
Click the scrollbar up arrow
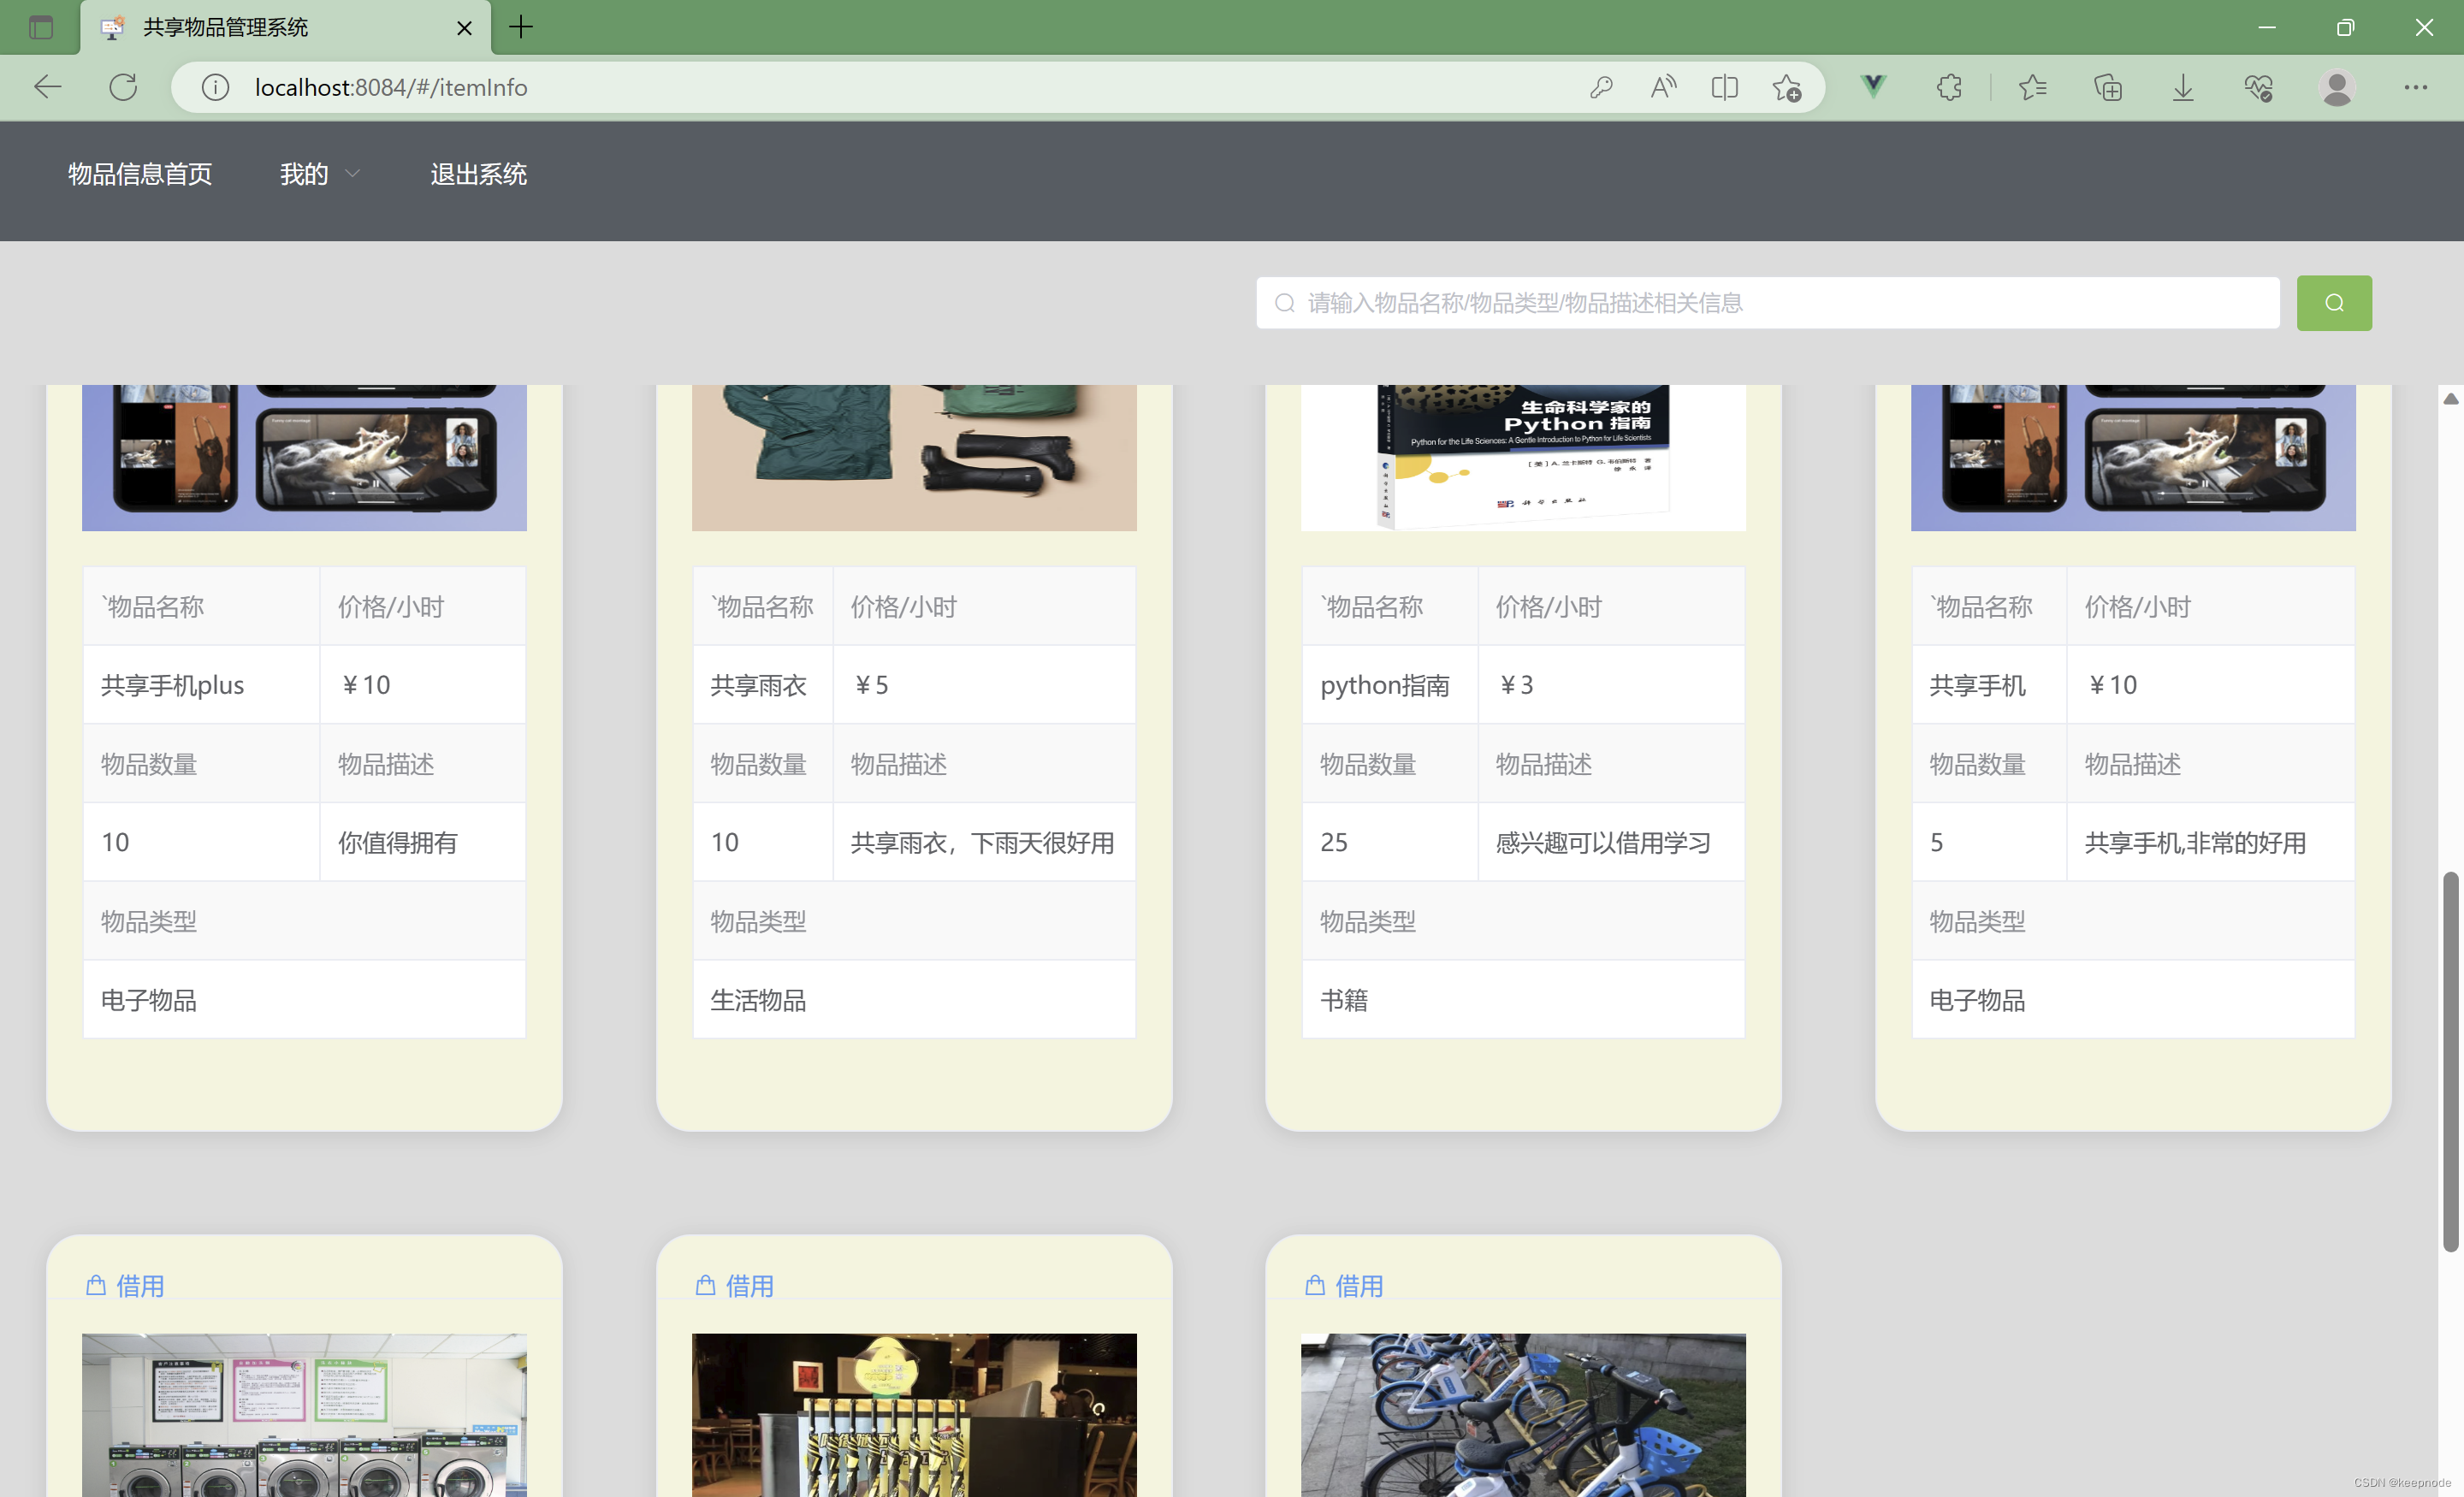pos(2450,398)
